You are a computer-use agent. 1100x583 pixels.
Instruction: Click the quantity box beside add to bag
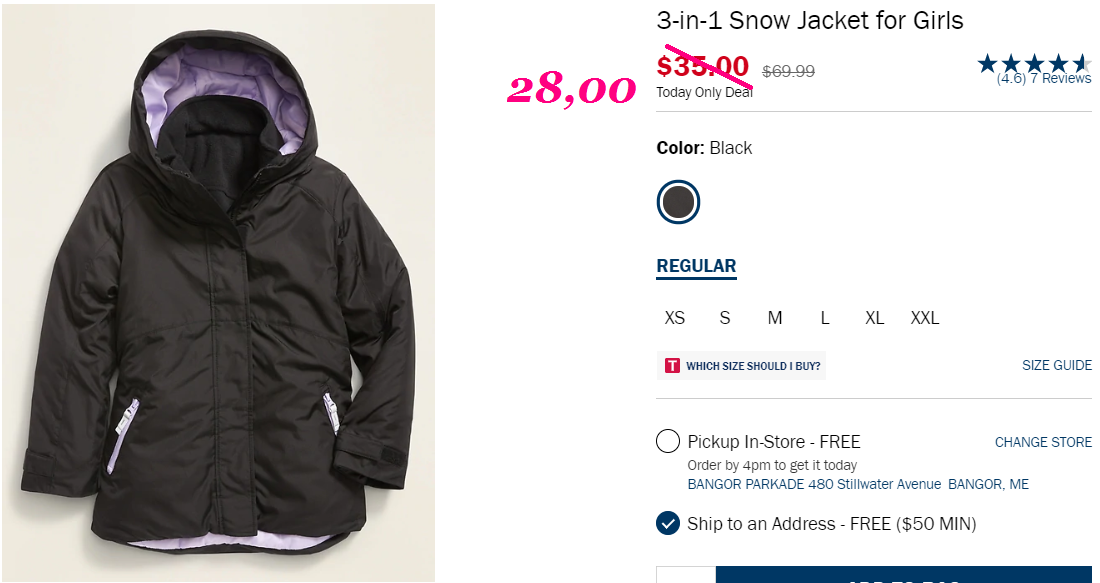(686, 575)
